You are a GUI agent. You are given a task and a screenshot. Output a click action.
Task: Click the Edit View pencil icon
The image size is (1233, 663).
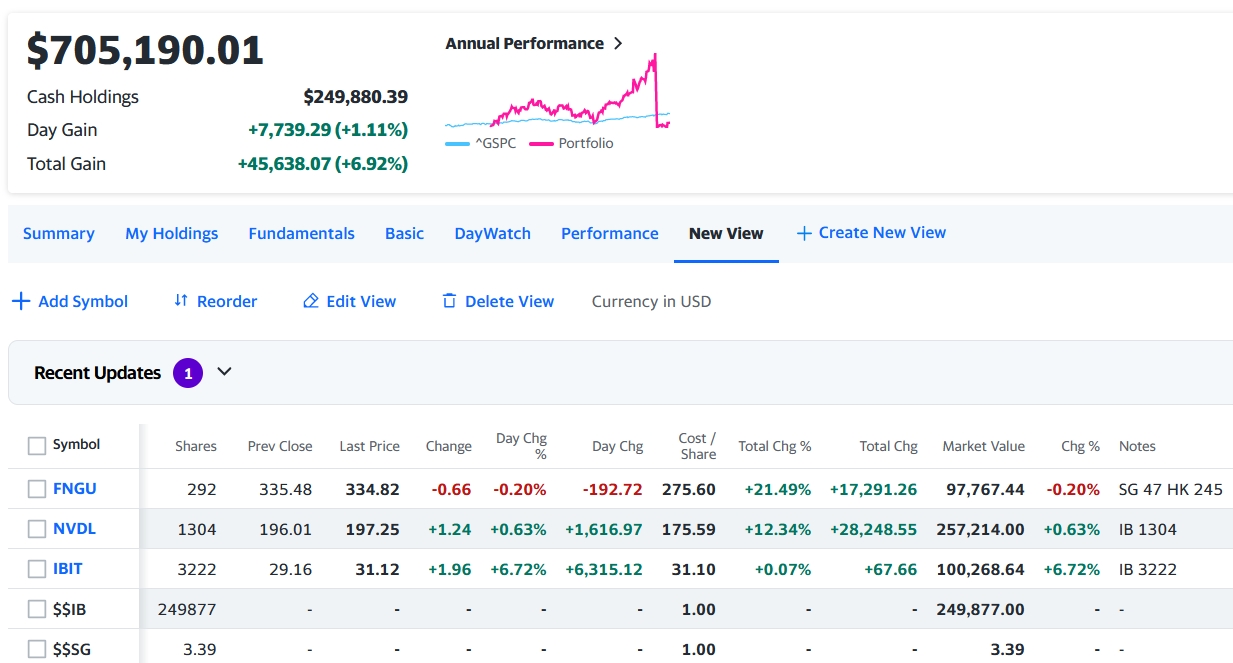[311, 301]
